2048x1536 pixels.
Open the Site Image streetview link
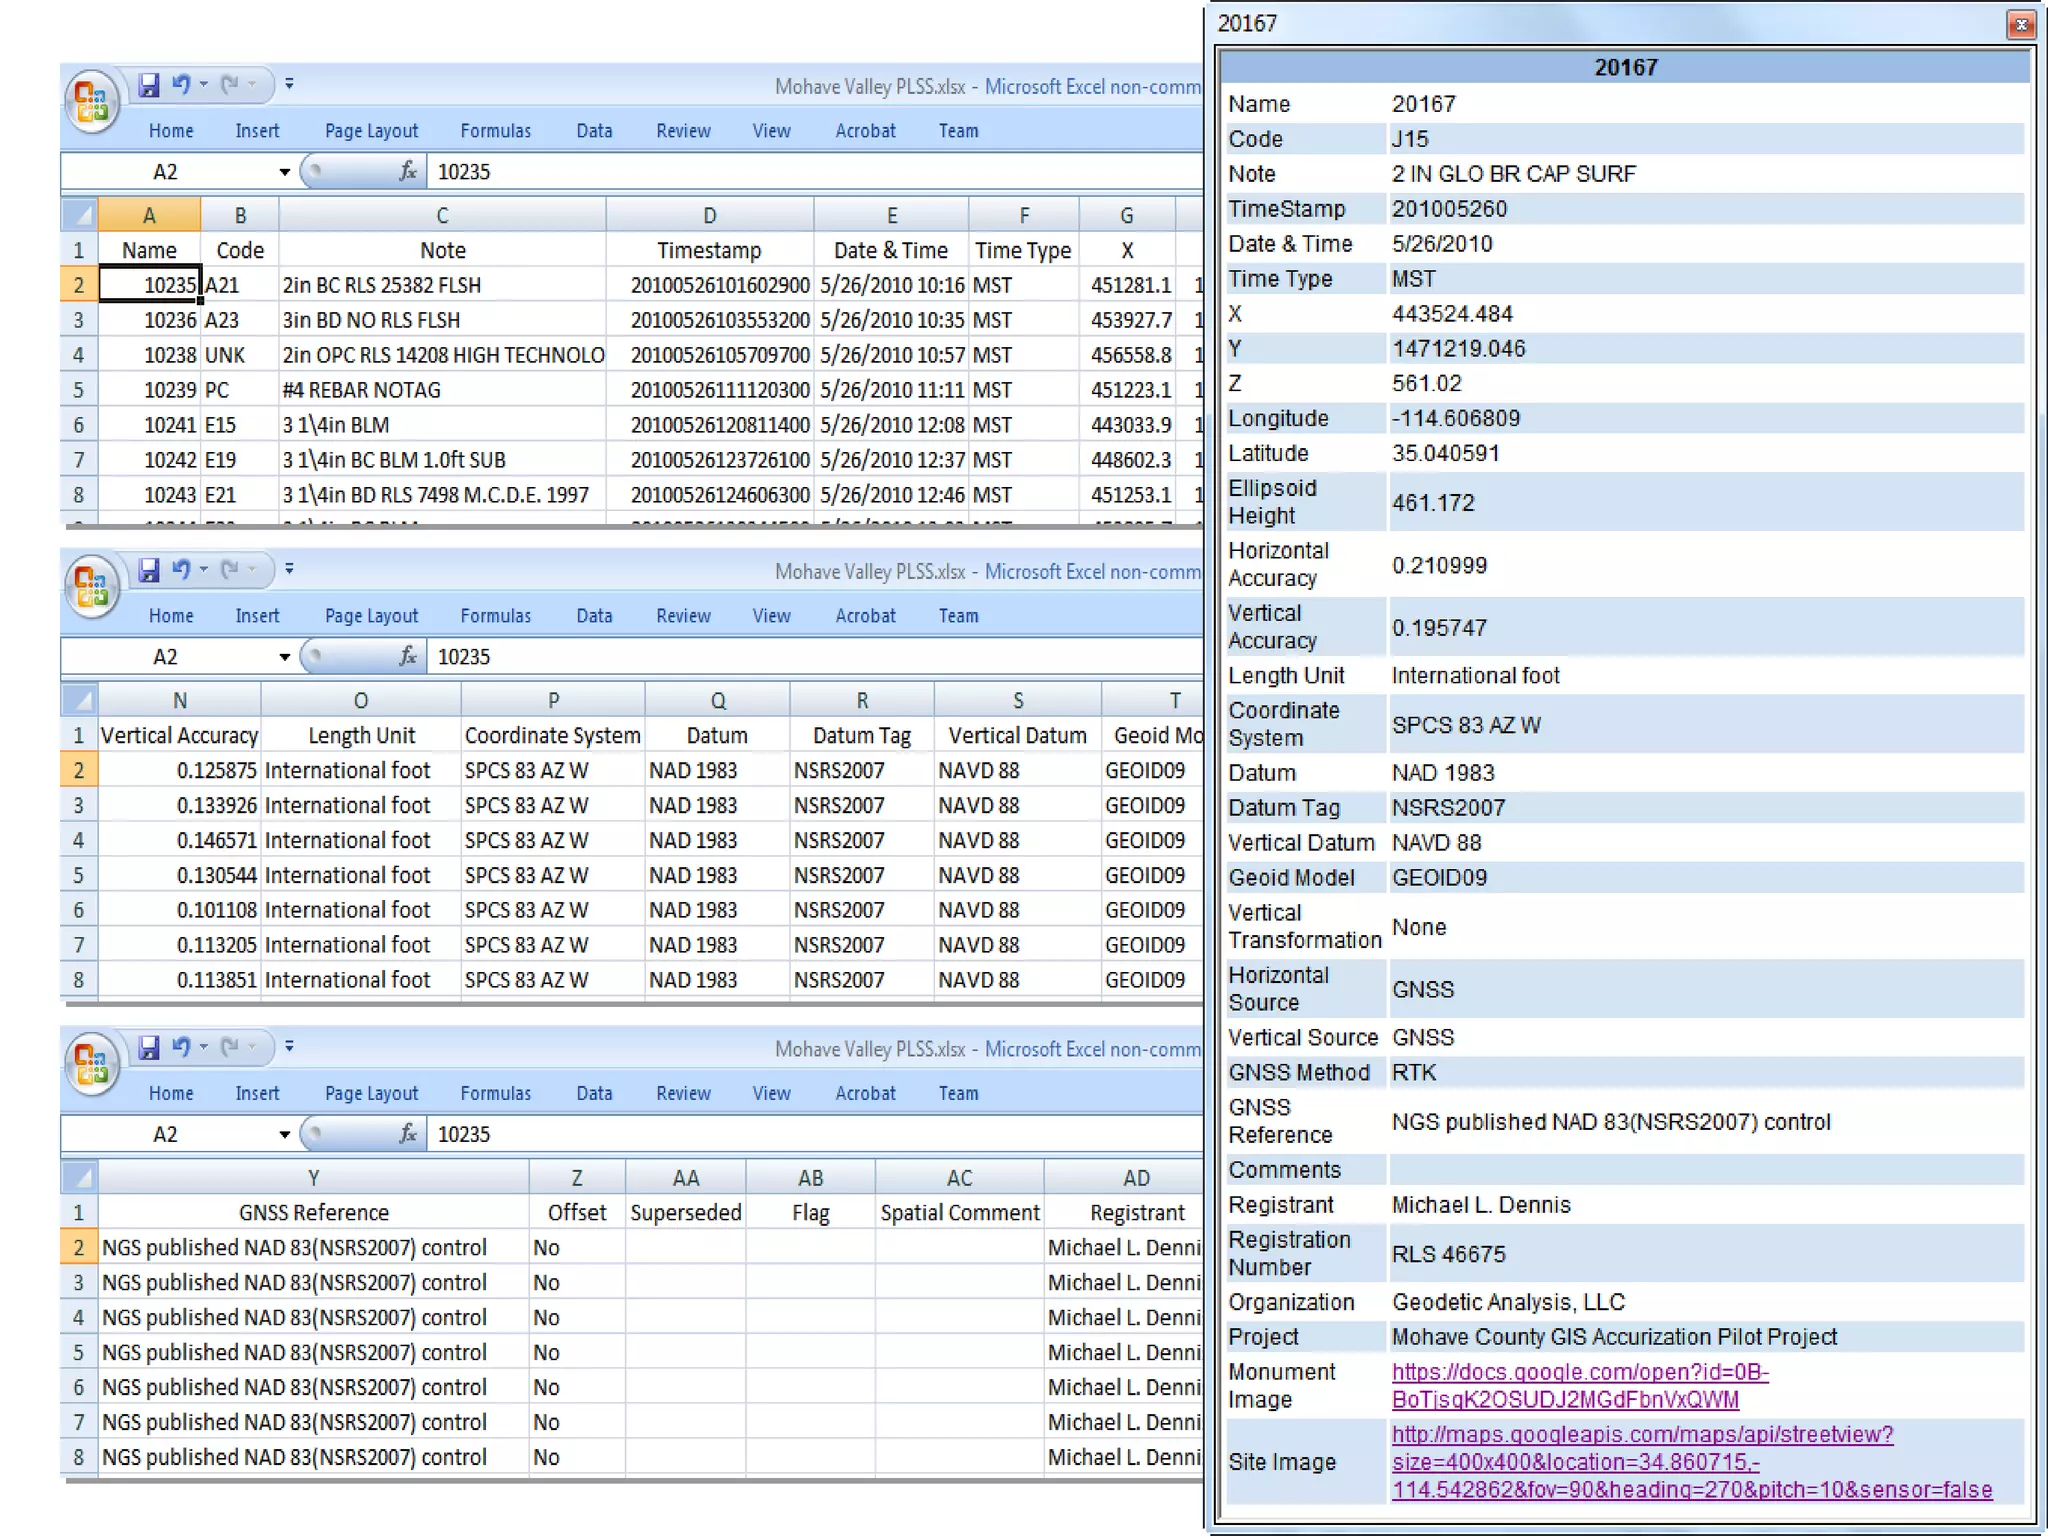[1641, 1435]
